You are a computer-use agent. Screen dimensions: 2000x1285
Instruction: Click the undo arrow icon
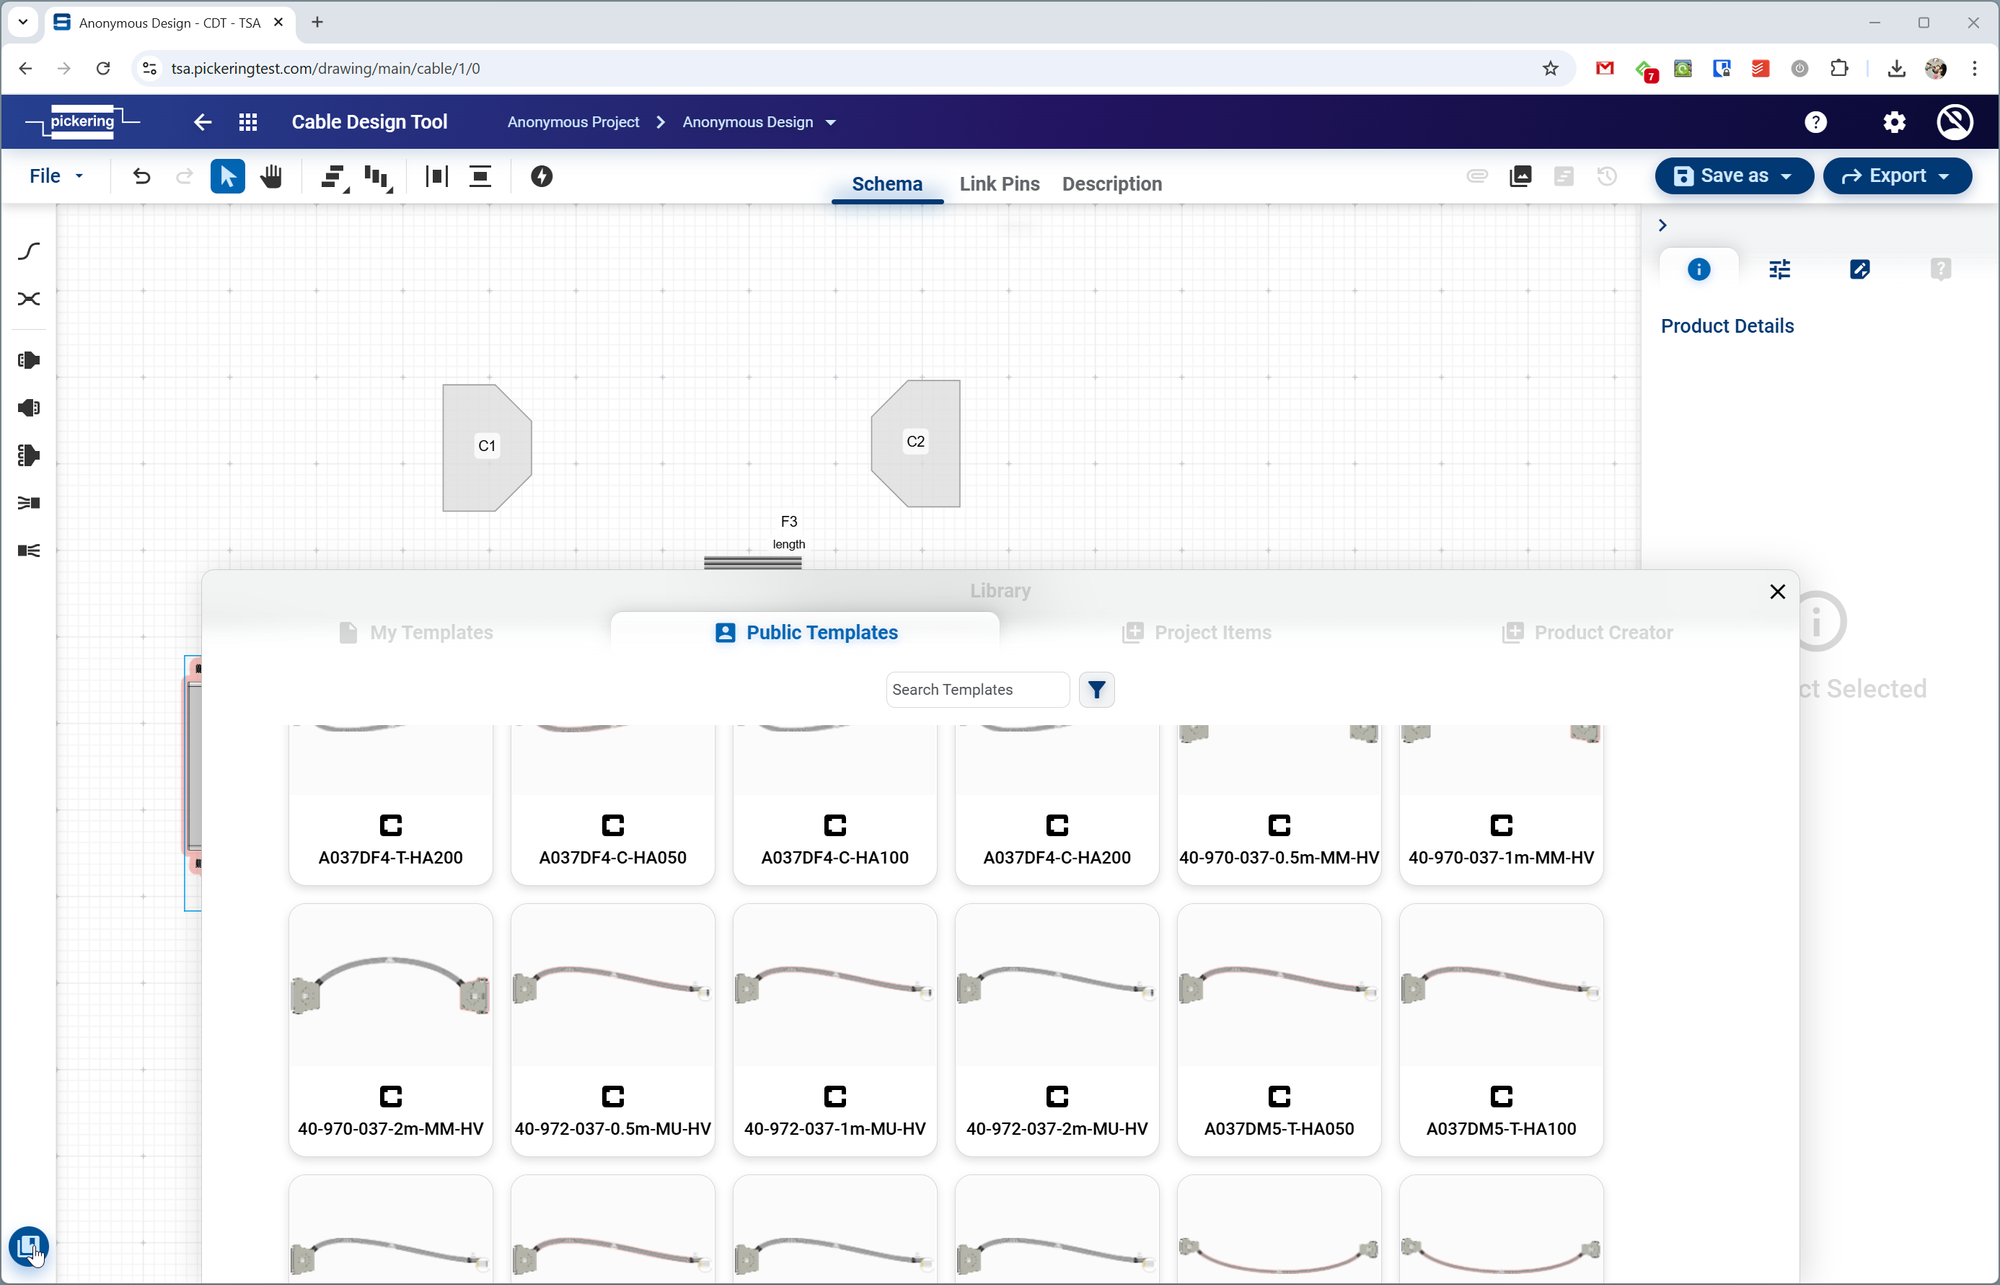(x=141, y=177)
